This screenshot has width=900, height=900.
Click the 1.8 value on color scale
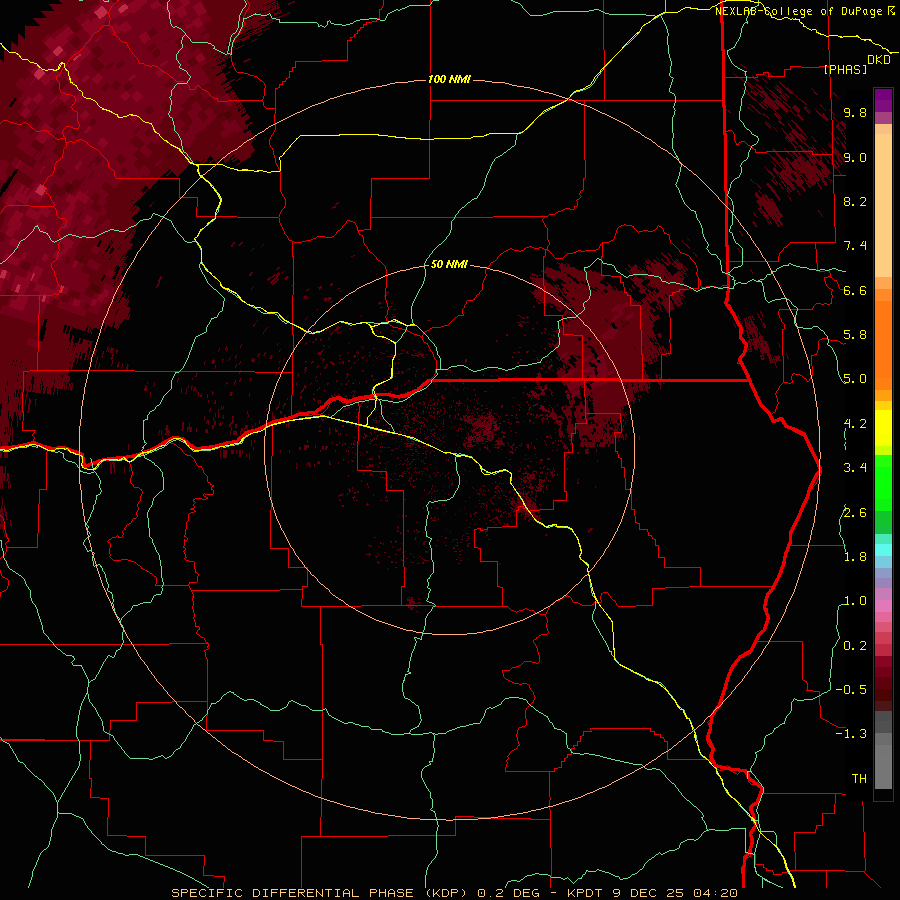pos(855,557)
